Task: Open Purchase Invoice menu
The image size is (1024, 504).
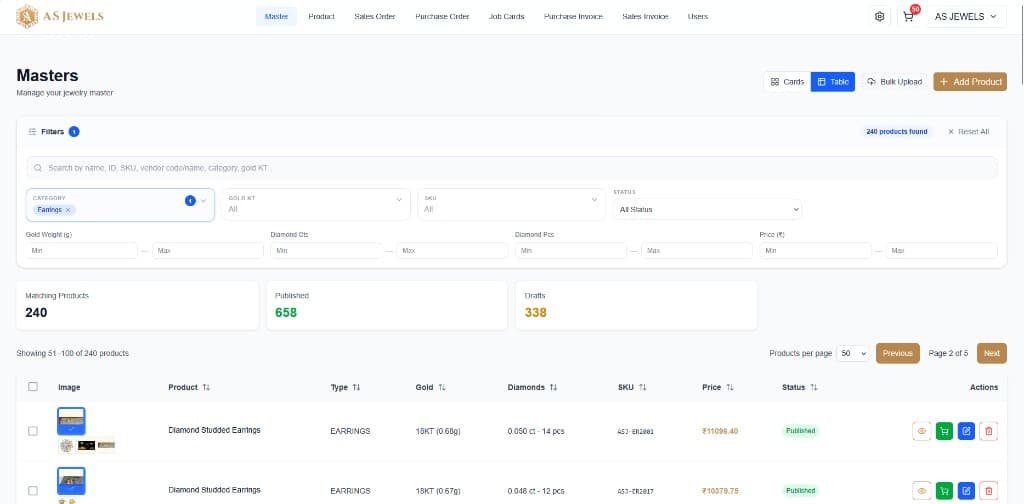Action: click(573, 16)
